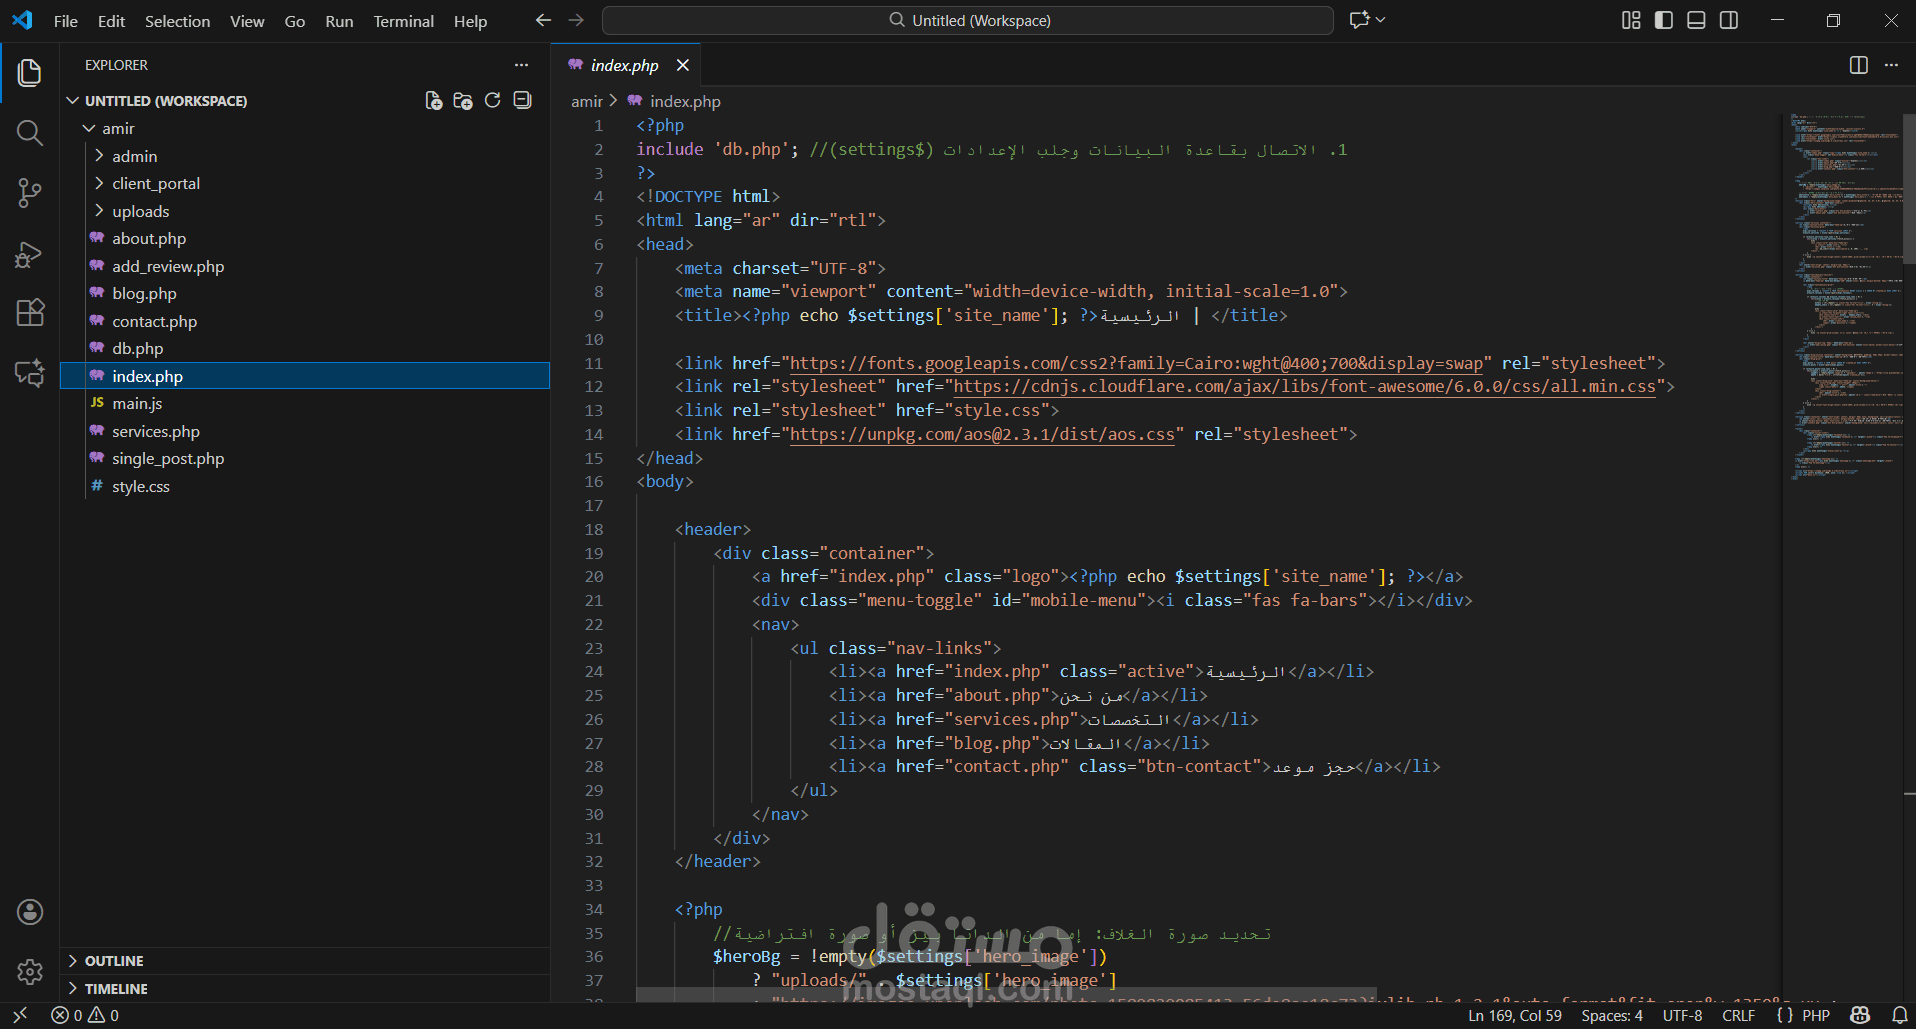Open the Search view in activity bar
This screenshot has width=1916, height=1029.
[30, 133]
